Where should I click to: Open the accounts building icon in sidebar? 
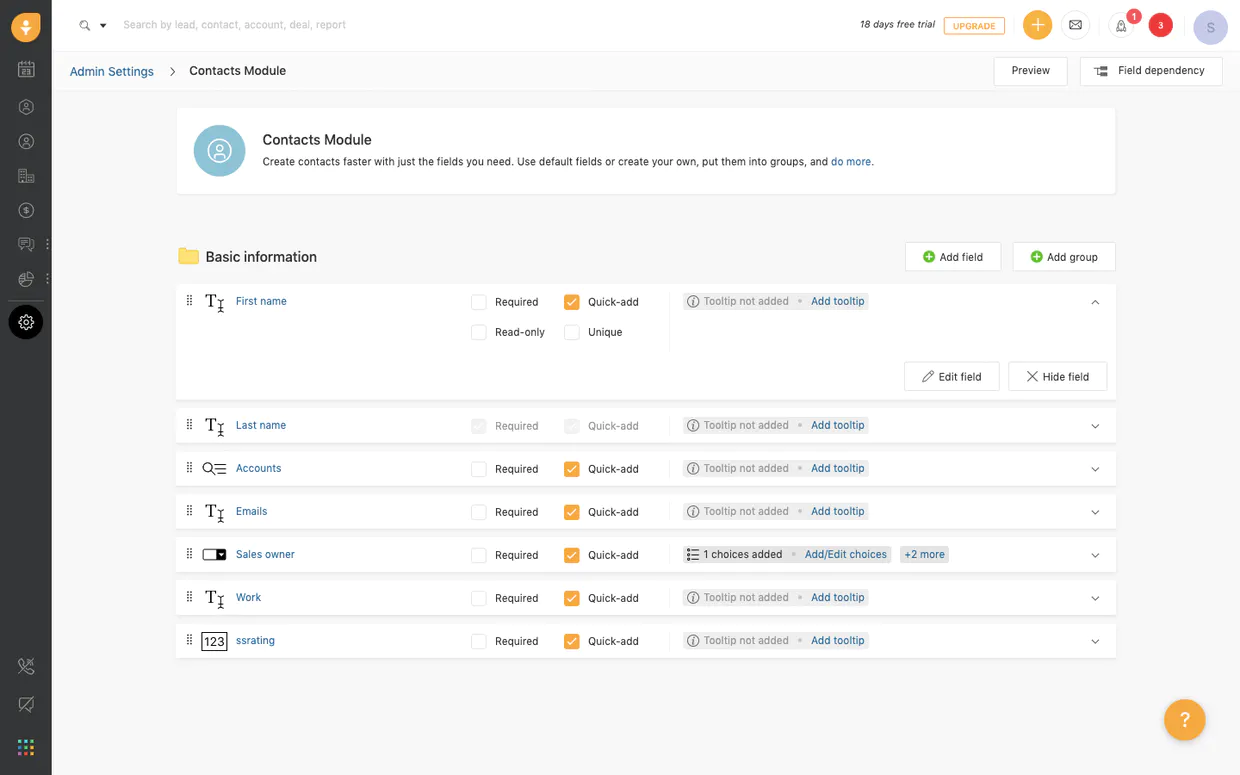click(26, 176)
